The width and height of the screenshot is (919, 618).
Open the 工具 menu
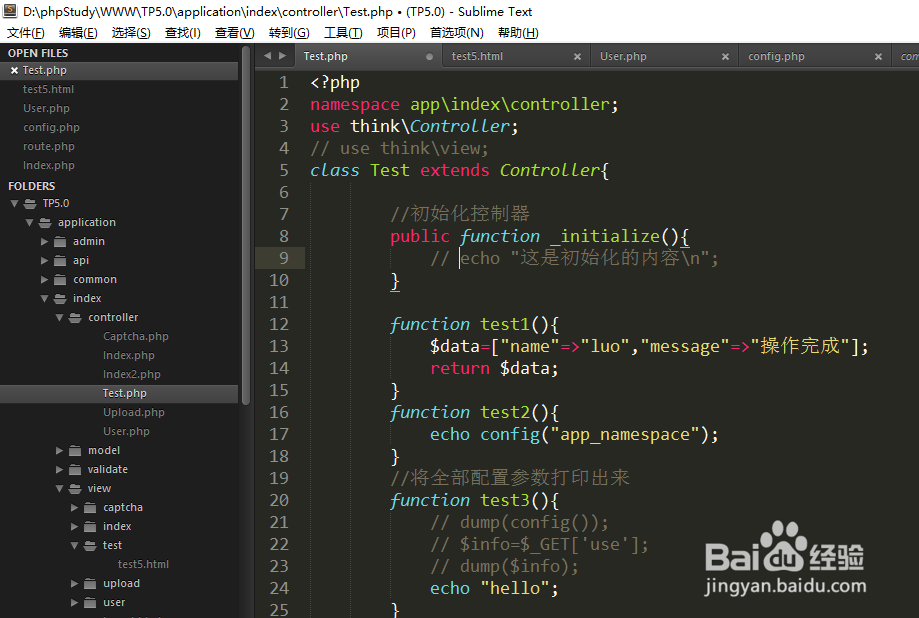click(343, 32)
